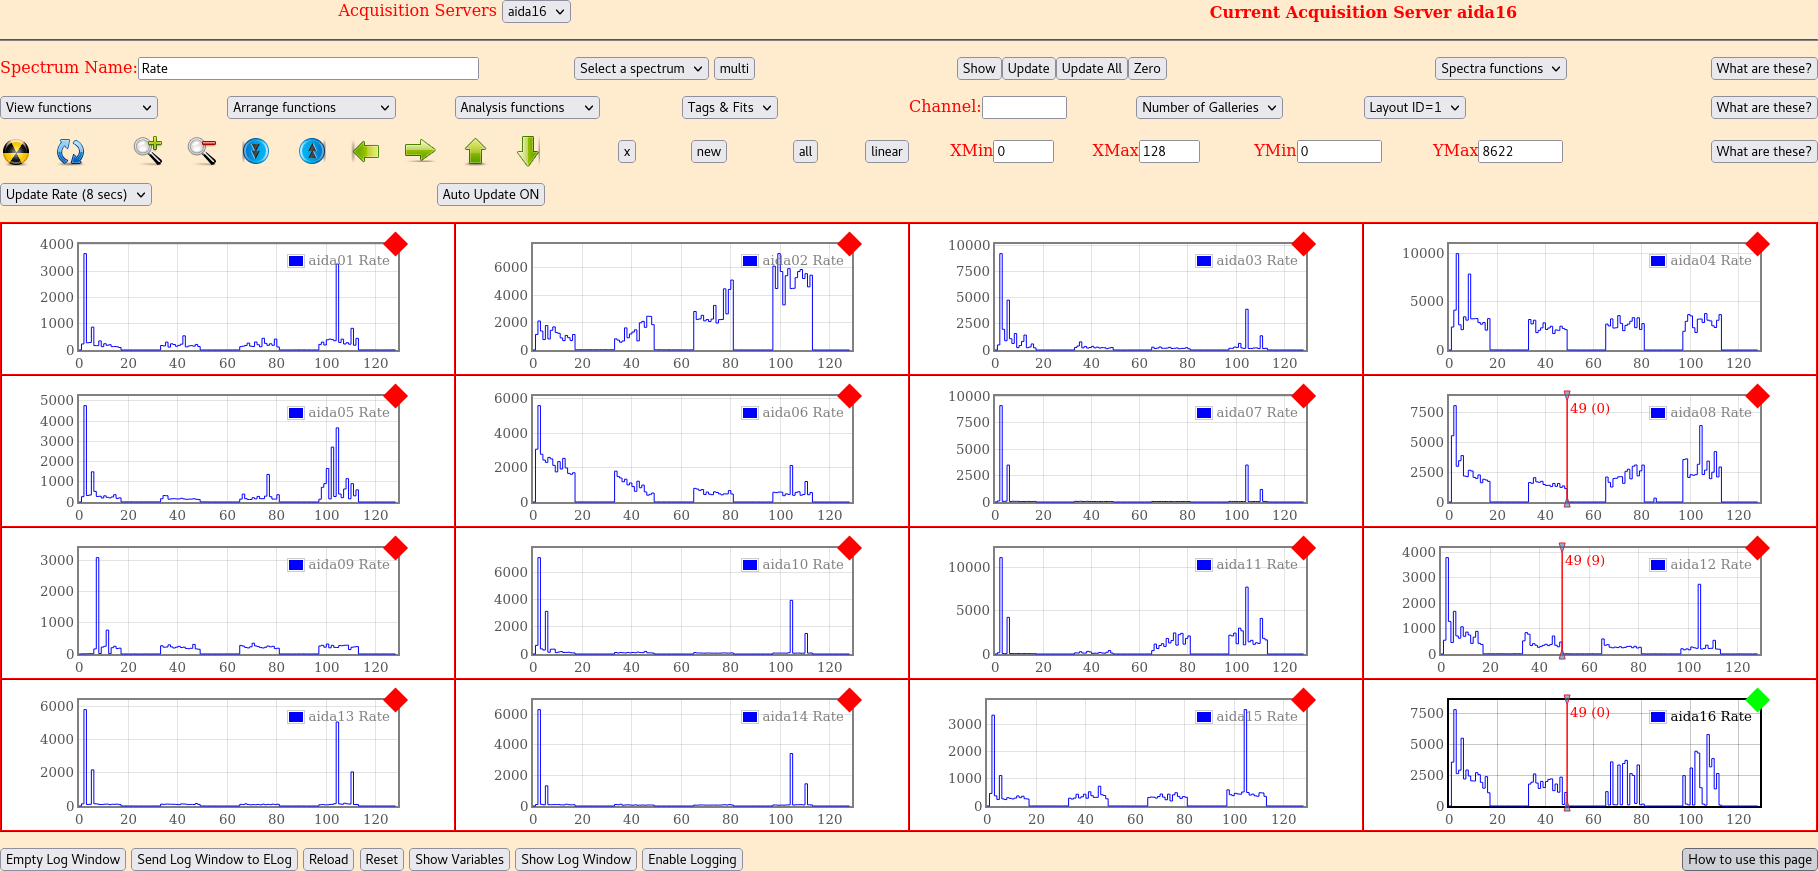The image size is (1818, 871).
Task: Click the Update button
Action: pyautogui.click(x=1029, y=68)
